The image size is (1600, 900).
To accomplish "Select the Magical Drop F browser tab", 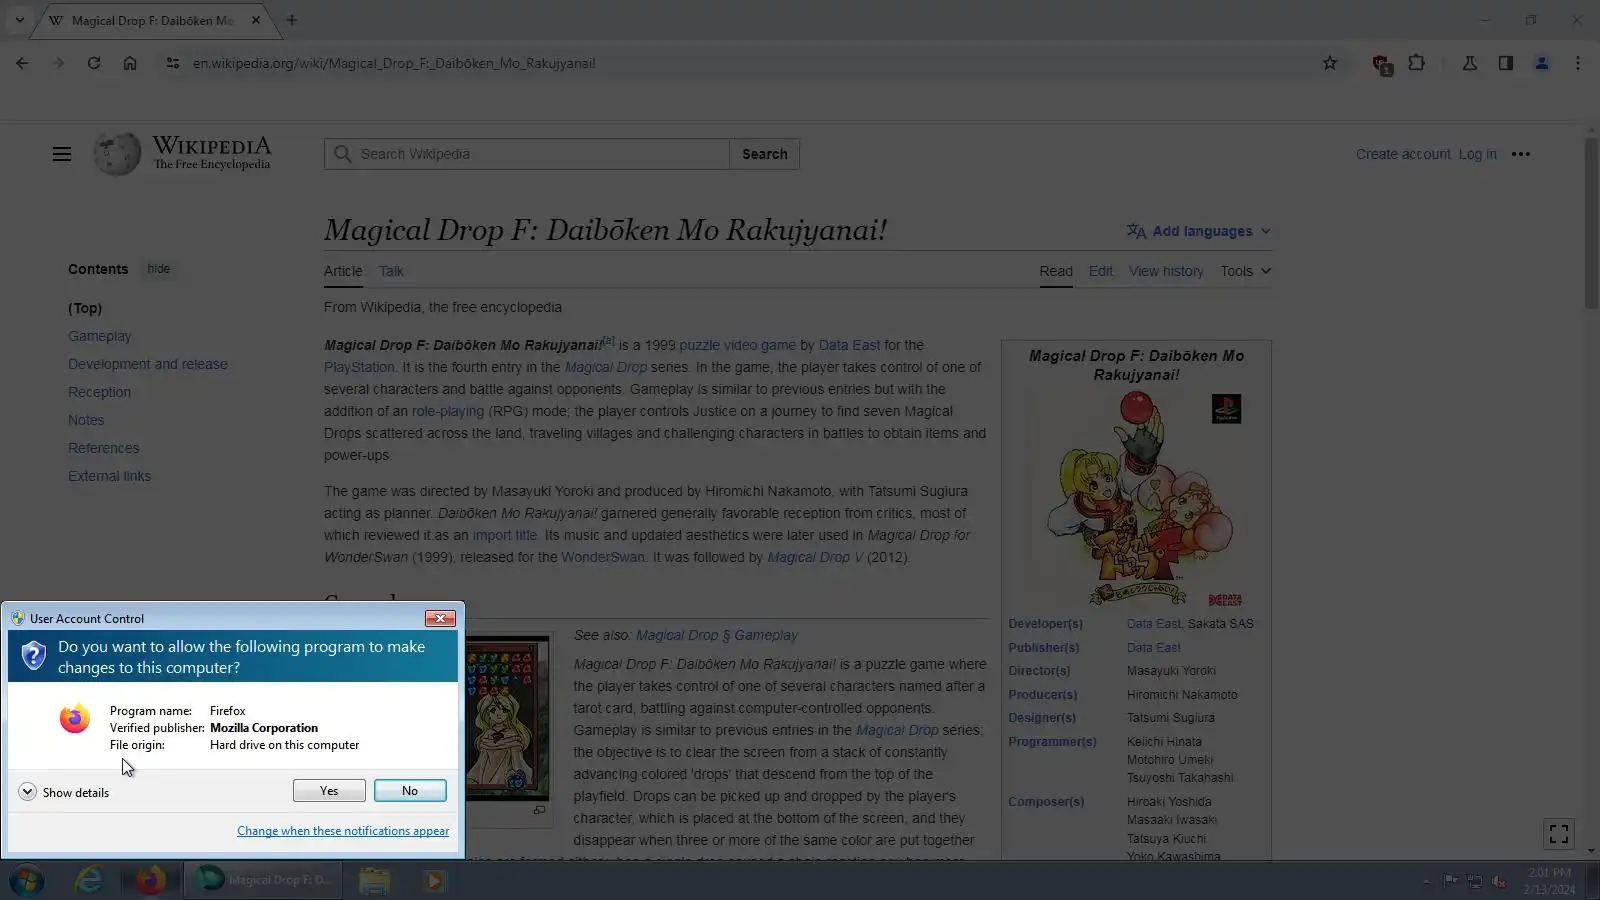I will pyautogui.click(x=150, y=20).
